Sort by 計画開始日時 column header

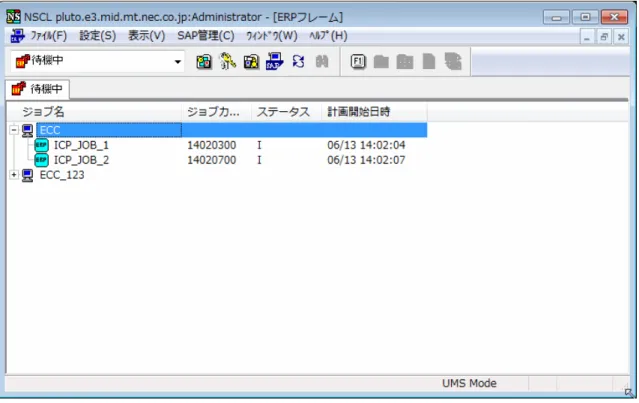375,112
